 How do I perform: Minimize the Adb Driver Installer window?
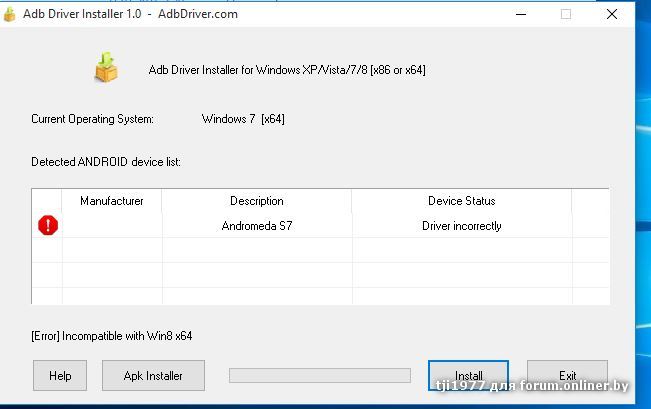pyautogui.click(x=518, y=14)
